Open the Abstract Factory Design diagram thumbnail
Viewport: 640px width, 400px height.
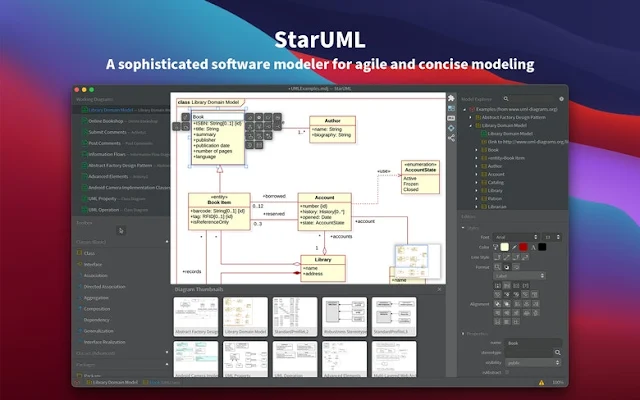(x=196, y=317)
